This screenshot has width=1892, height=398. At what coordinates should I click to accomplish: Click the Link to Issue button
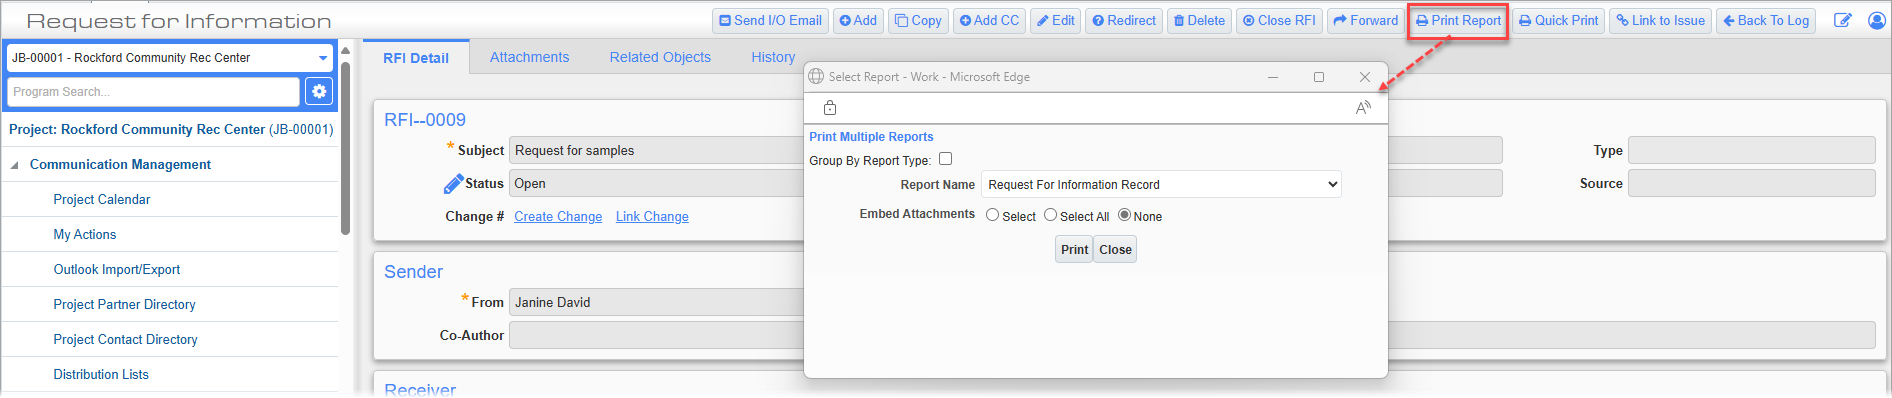click(1660, 21)
